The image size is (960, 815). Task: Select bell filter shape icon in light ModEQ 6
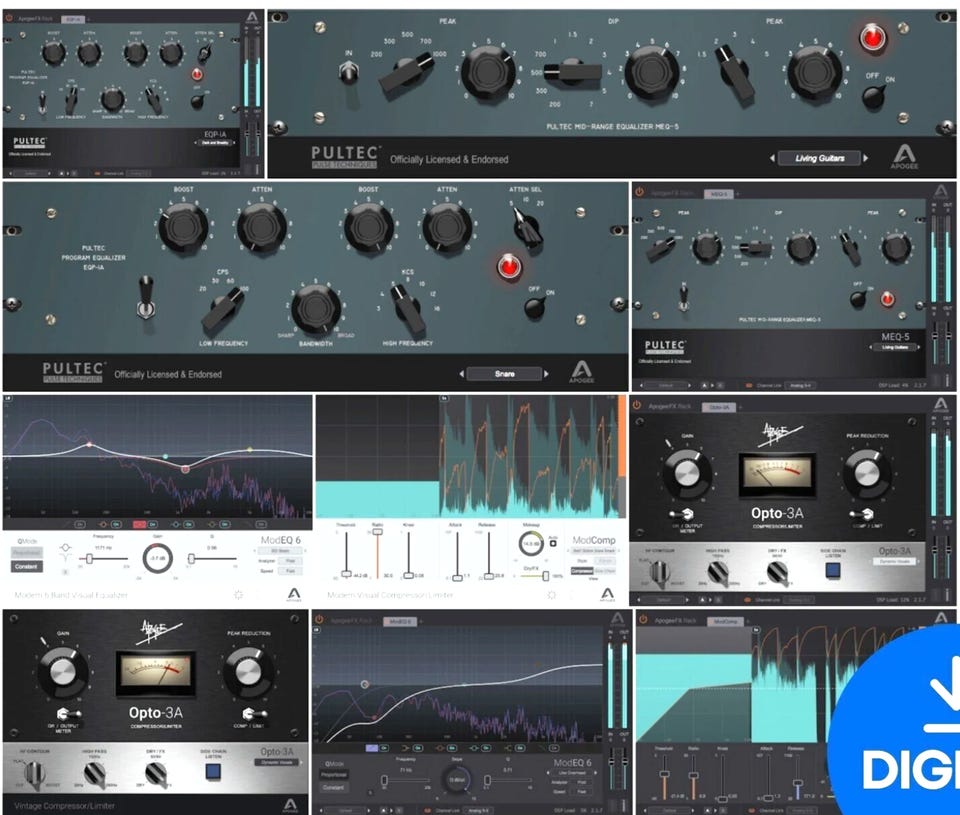(x=66, y=547)
